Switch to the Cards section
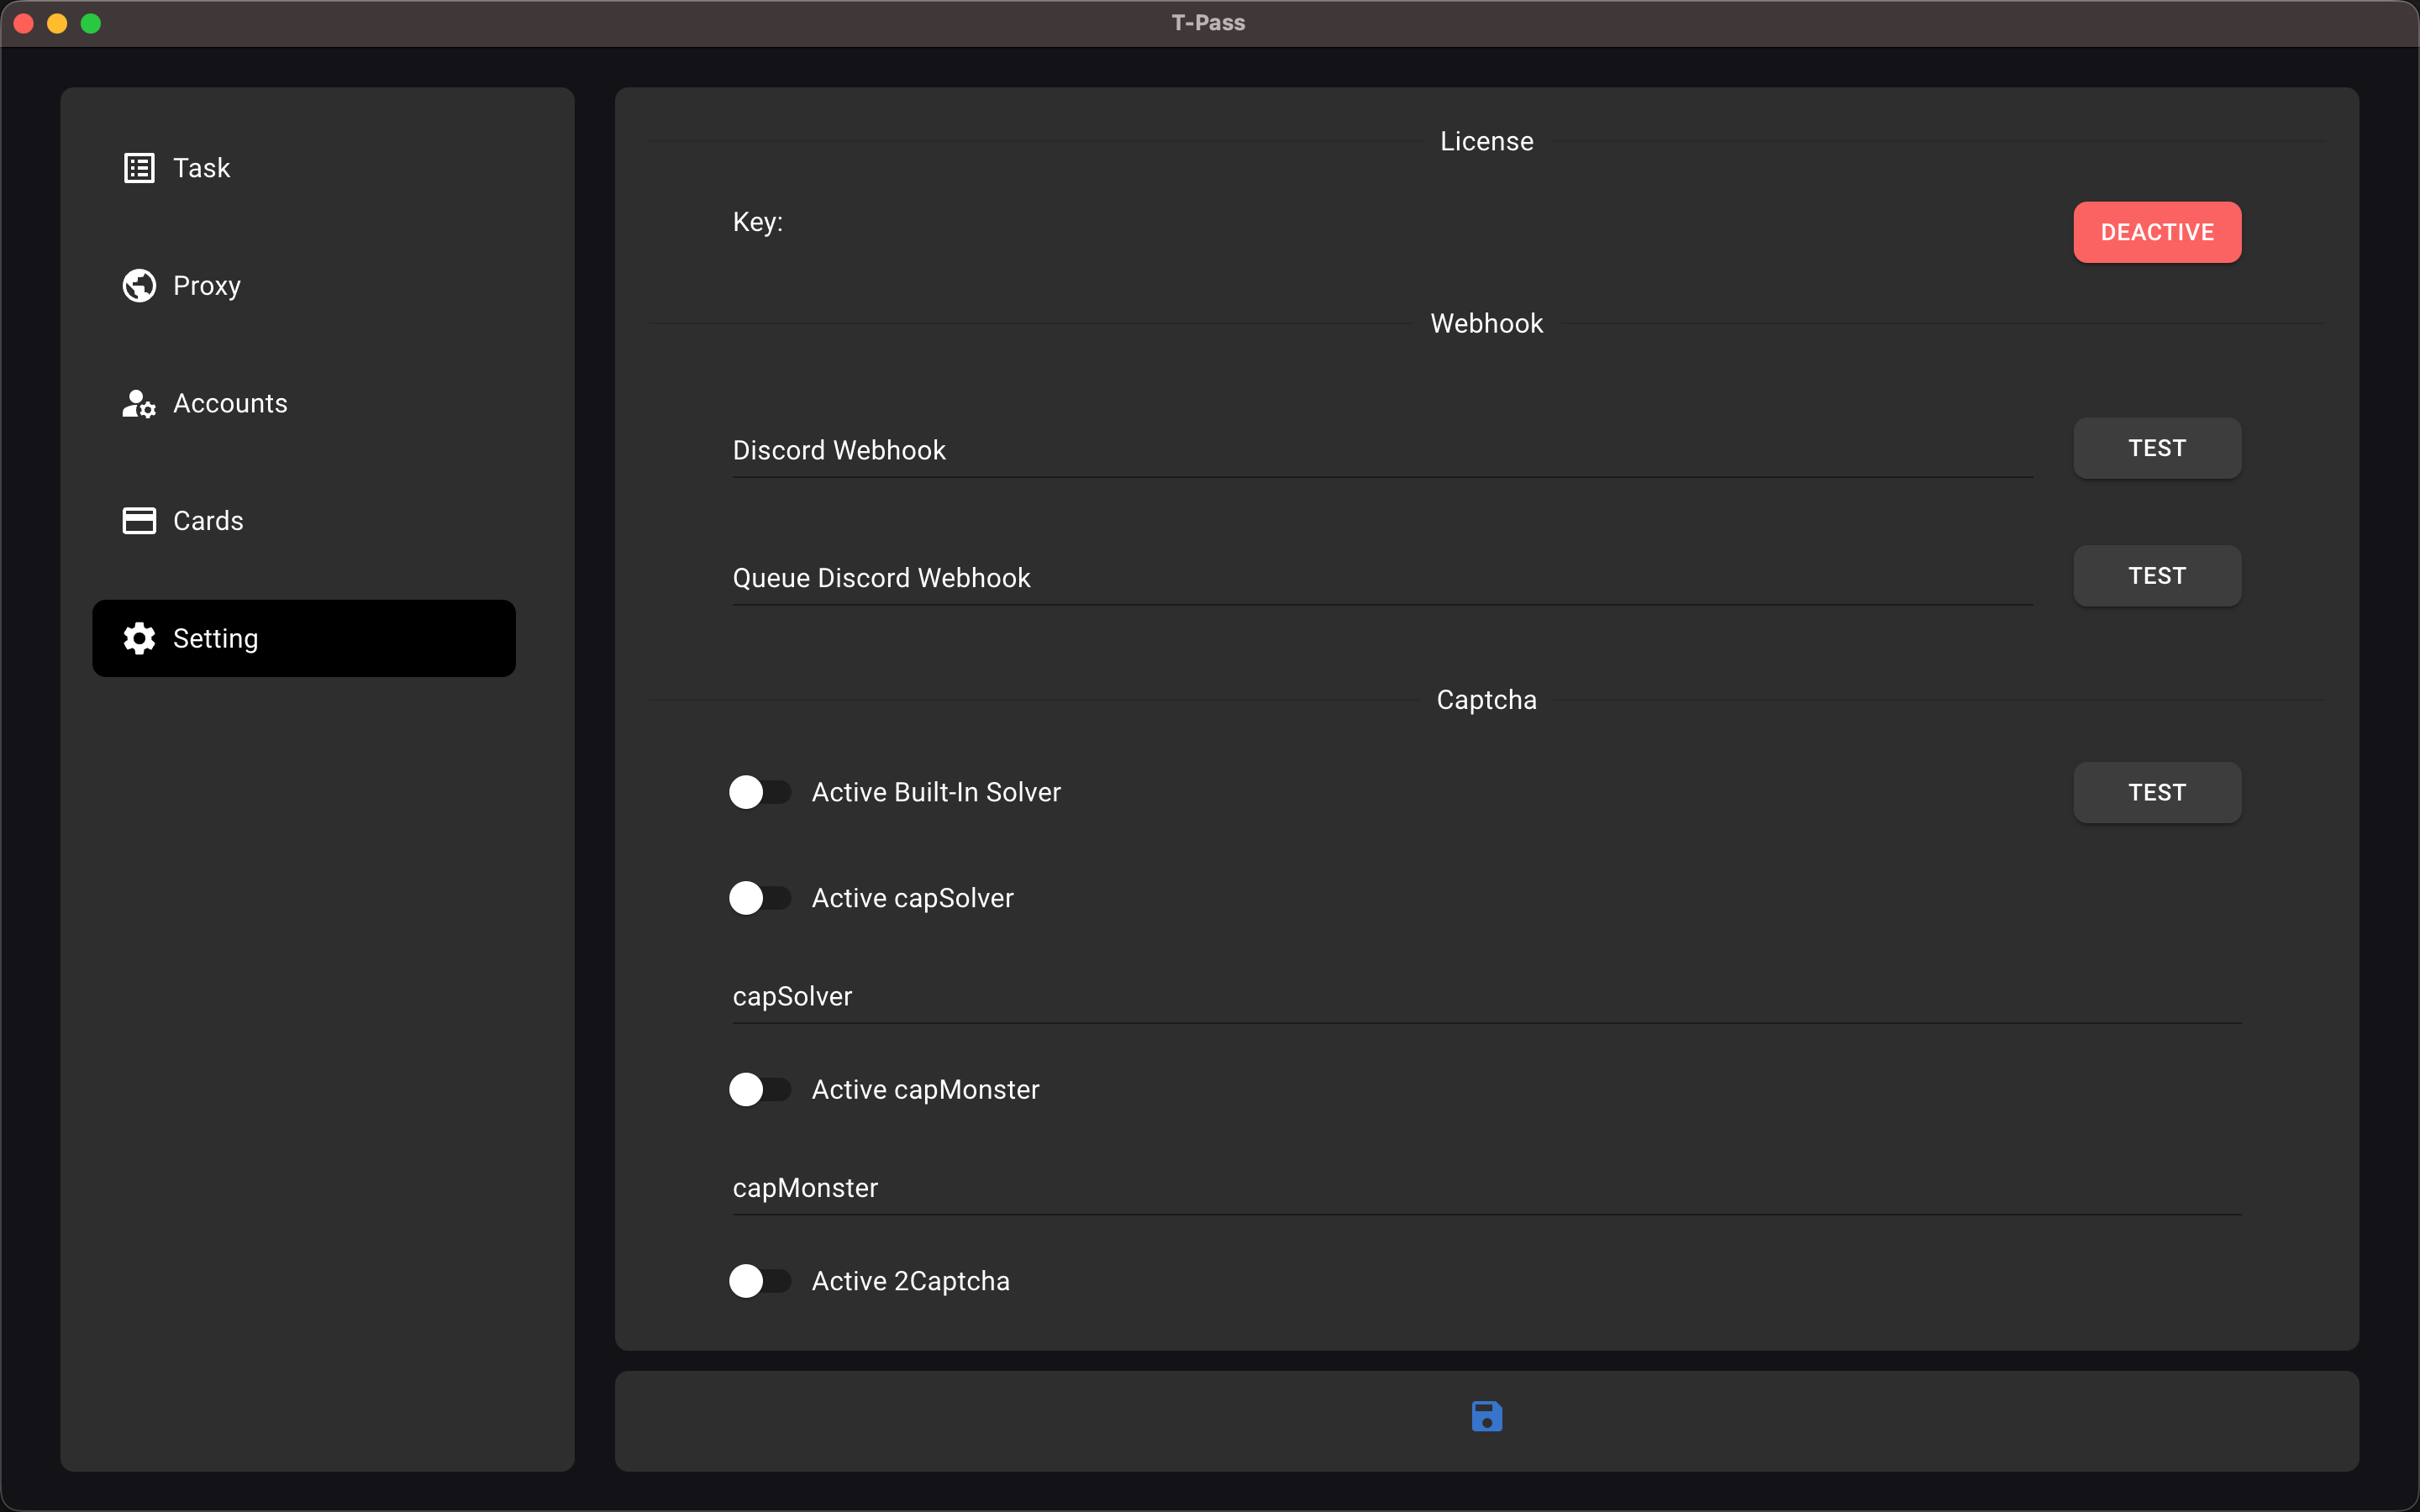2420x1512 pixels. pyautogui.click(x=208, y=520)
